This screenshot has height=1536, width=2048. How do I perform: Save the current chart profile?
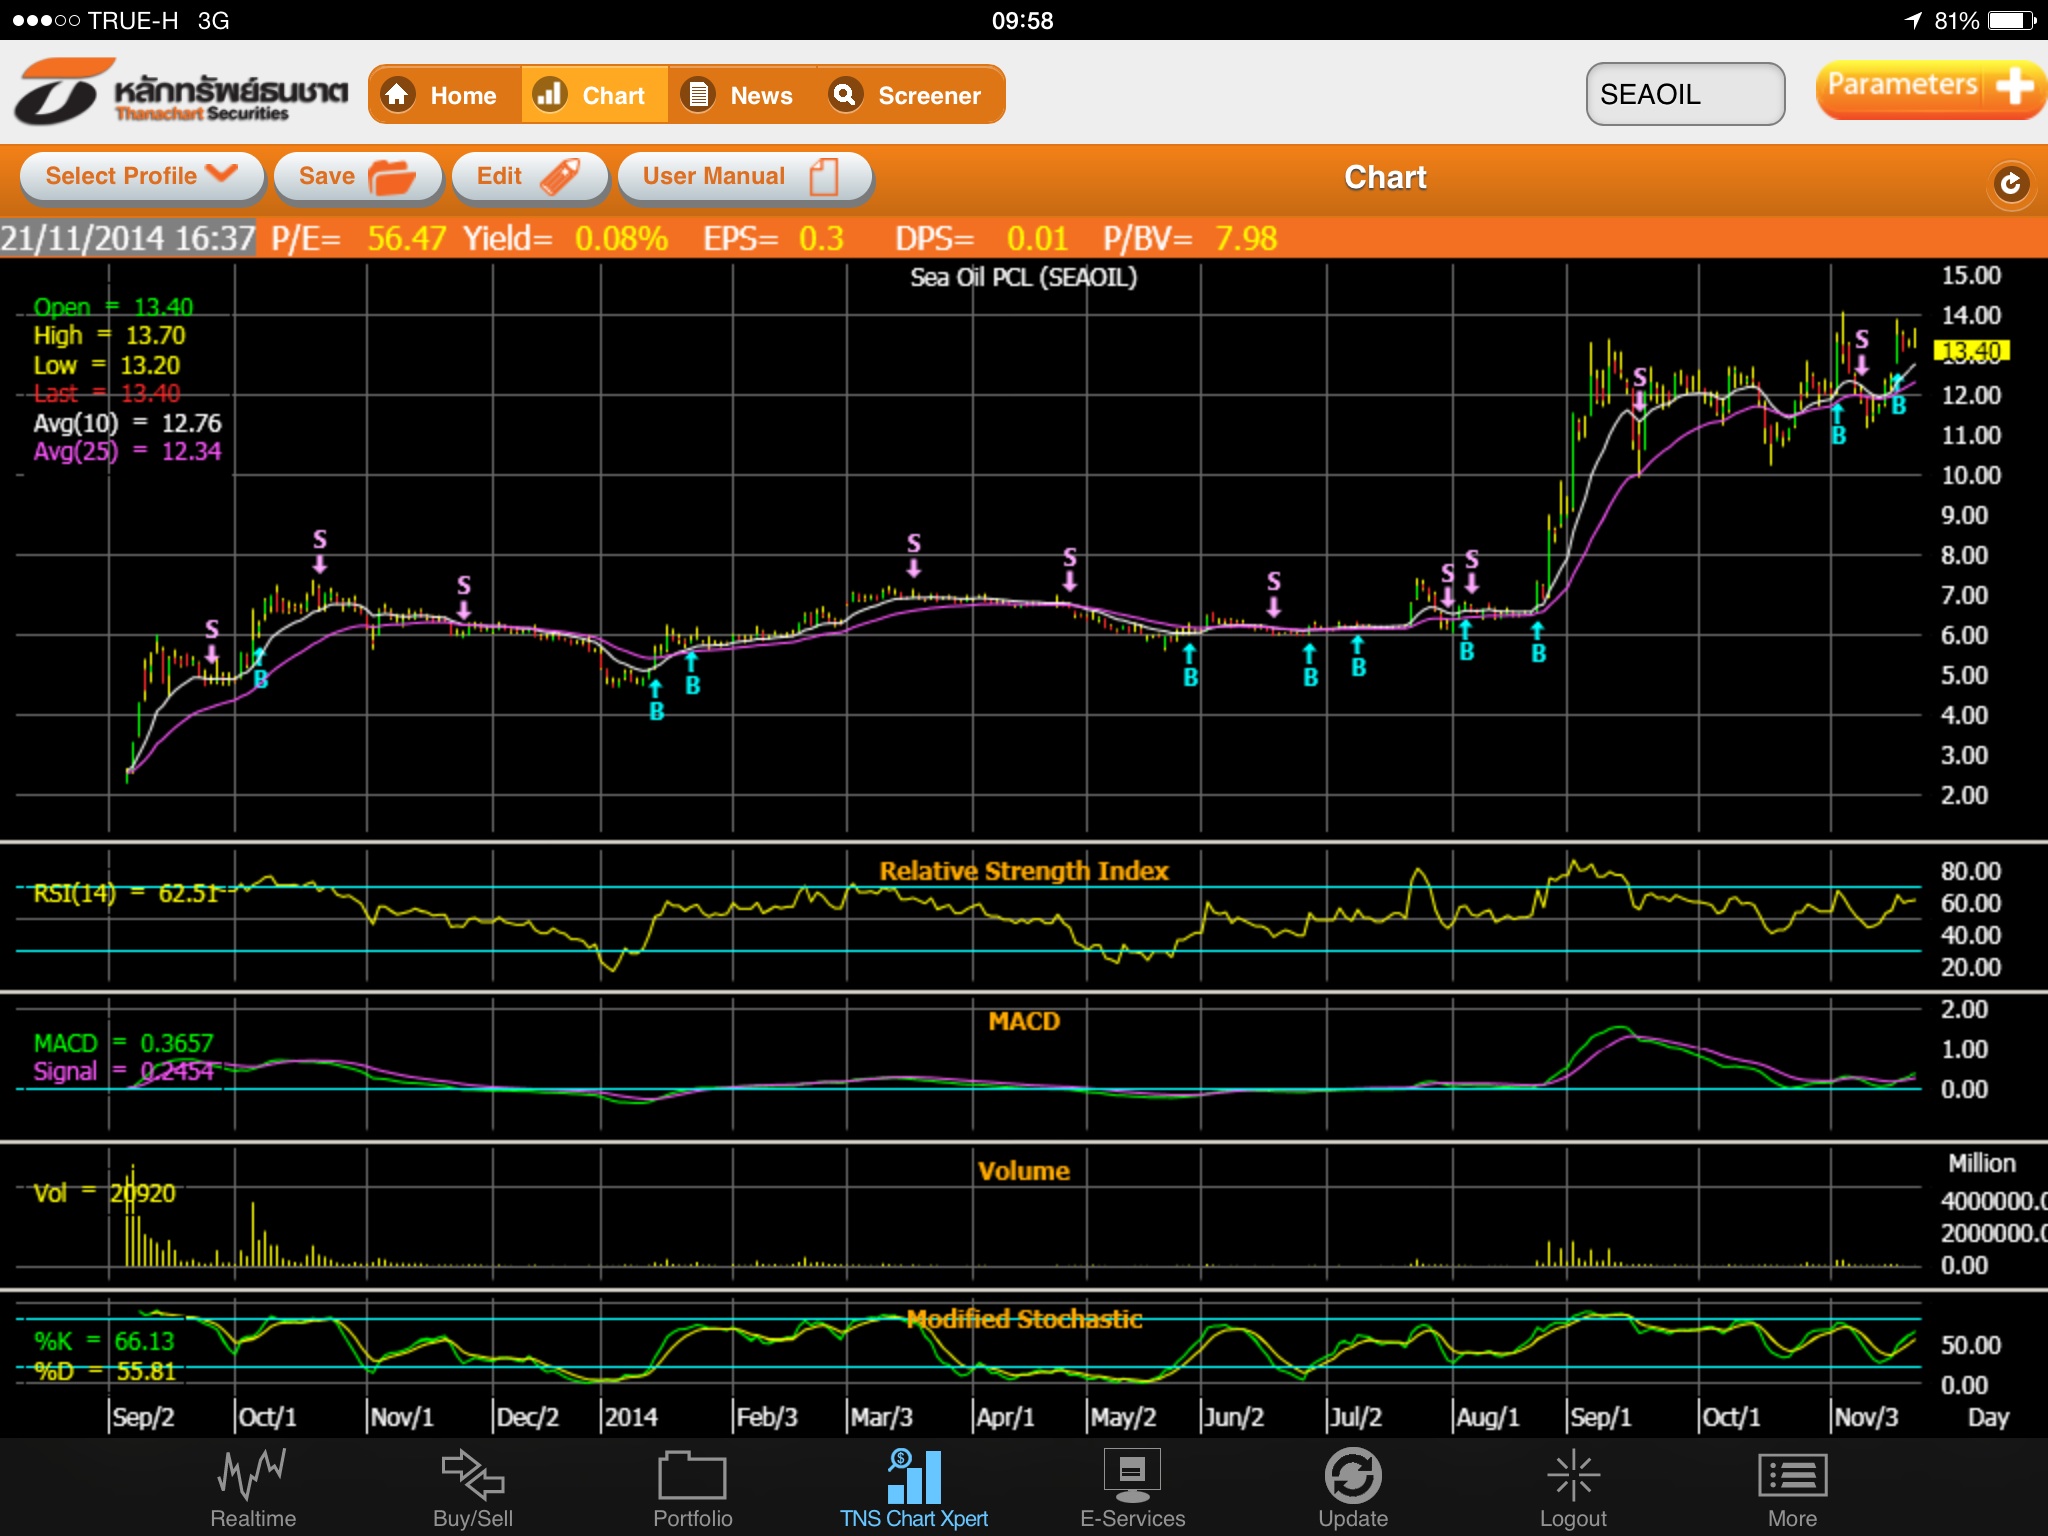pyautogui.click(x=358, y=177)
